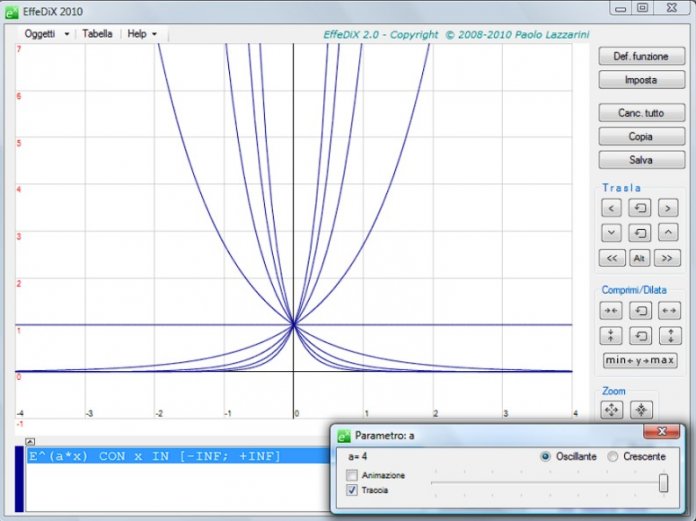Enable the Animazione checkbox
The image size is (696, 521).
click(352, 475)
